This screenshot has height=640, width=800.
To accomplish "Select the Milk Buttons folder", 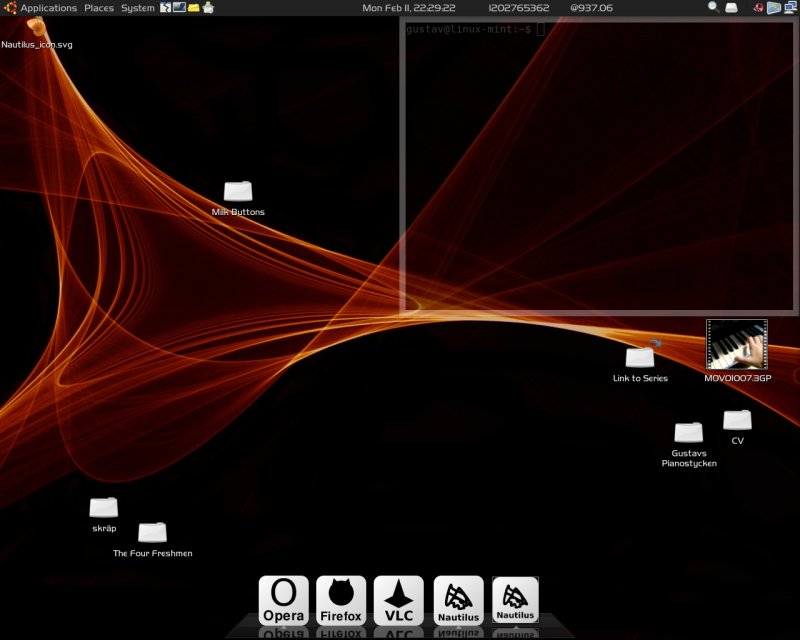I will 238,199.
